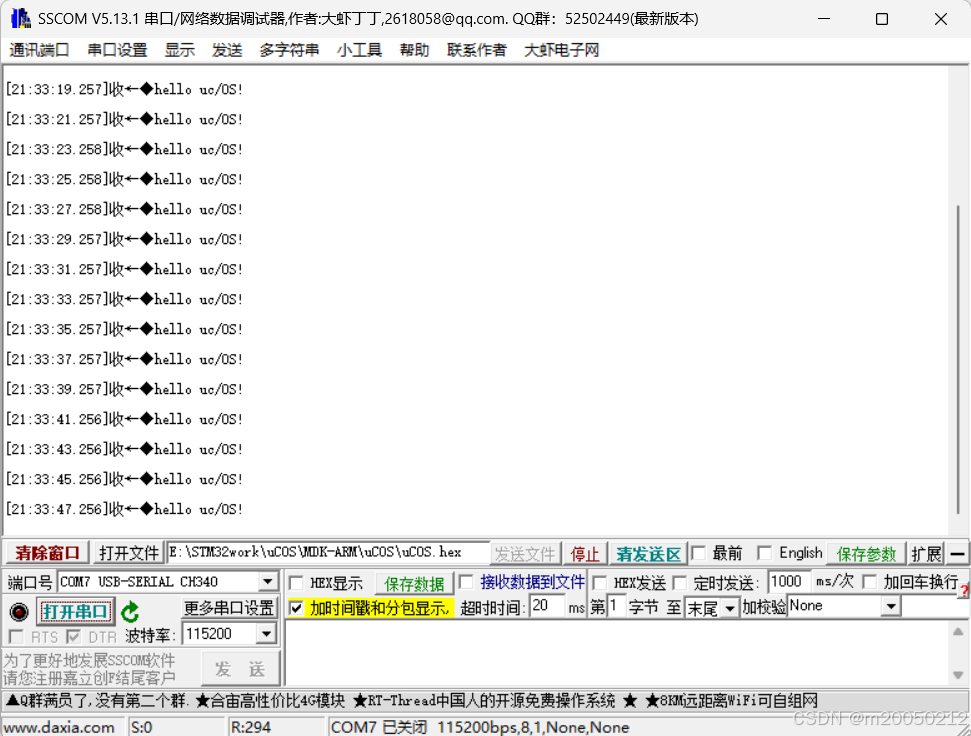Click inside the send text area
Screen dimensions: 971x736
[616, 653]
